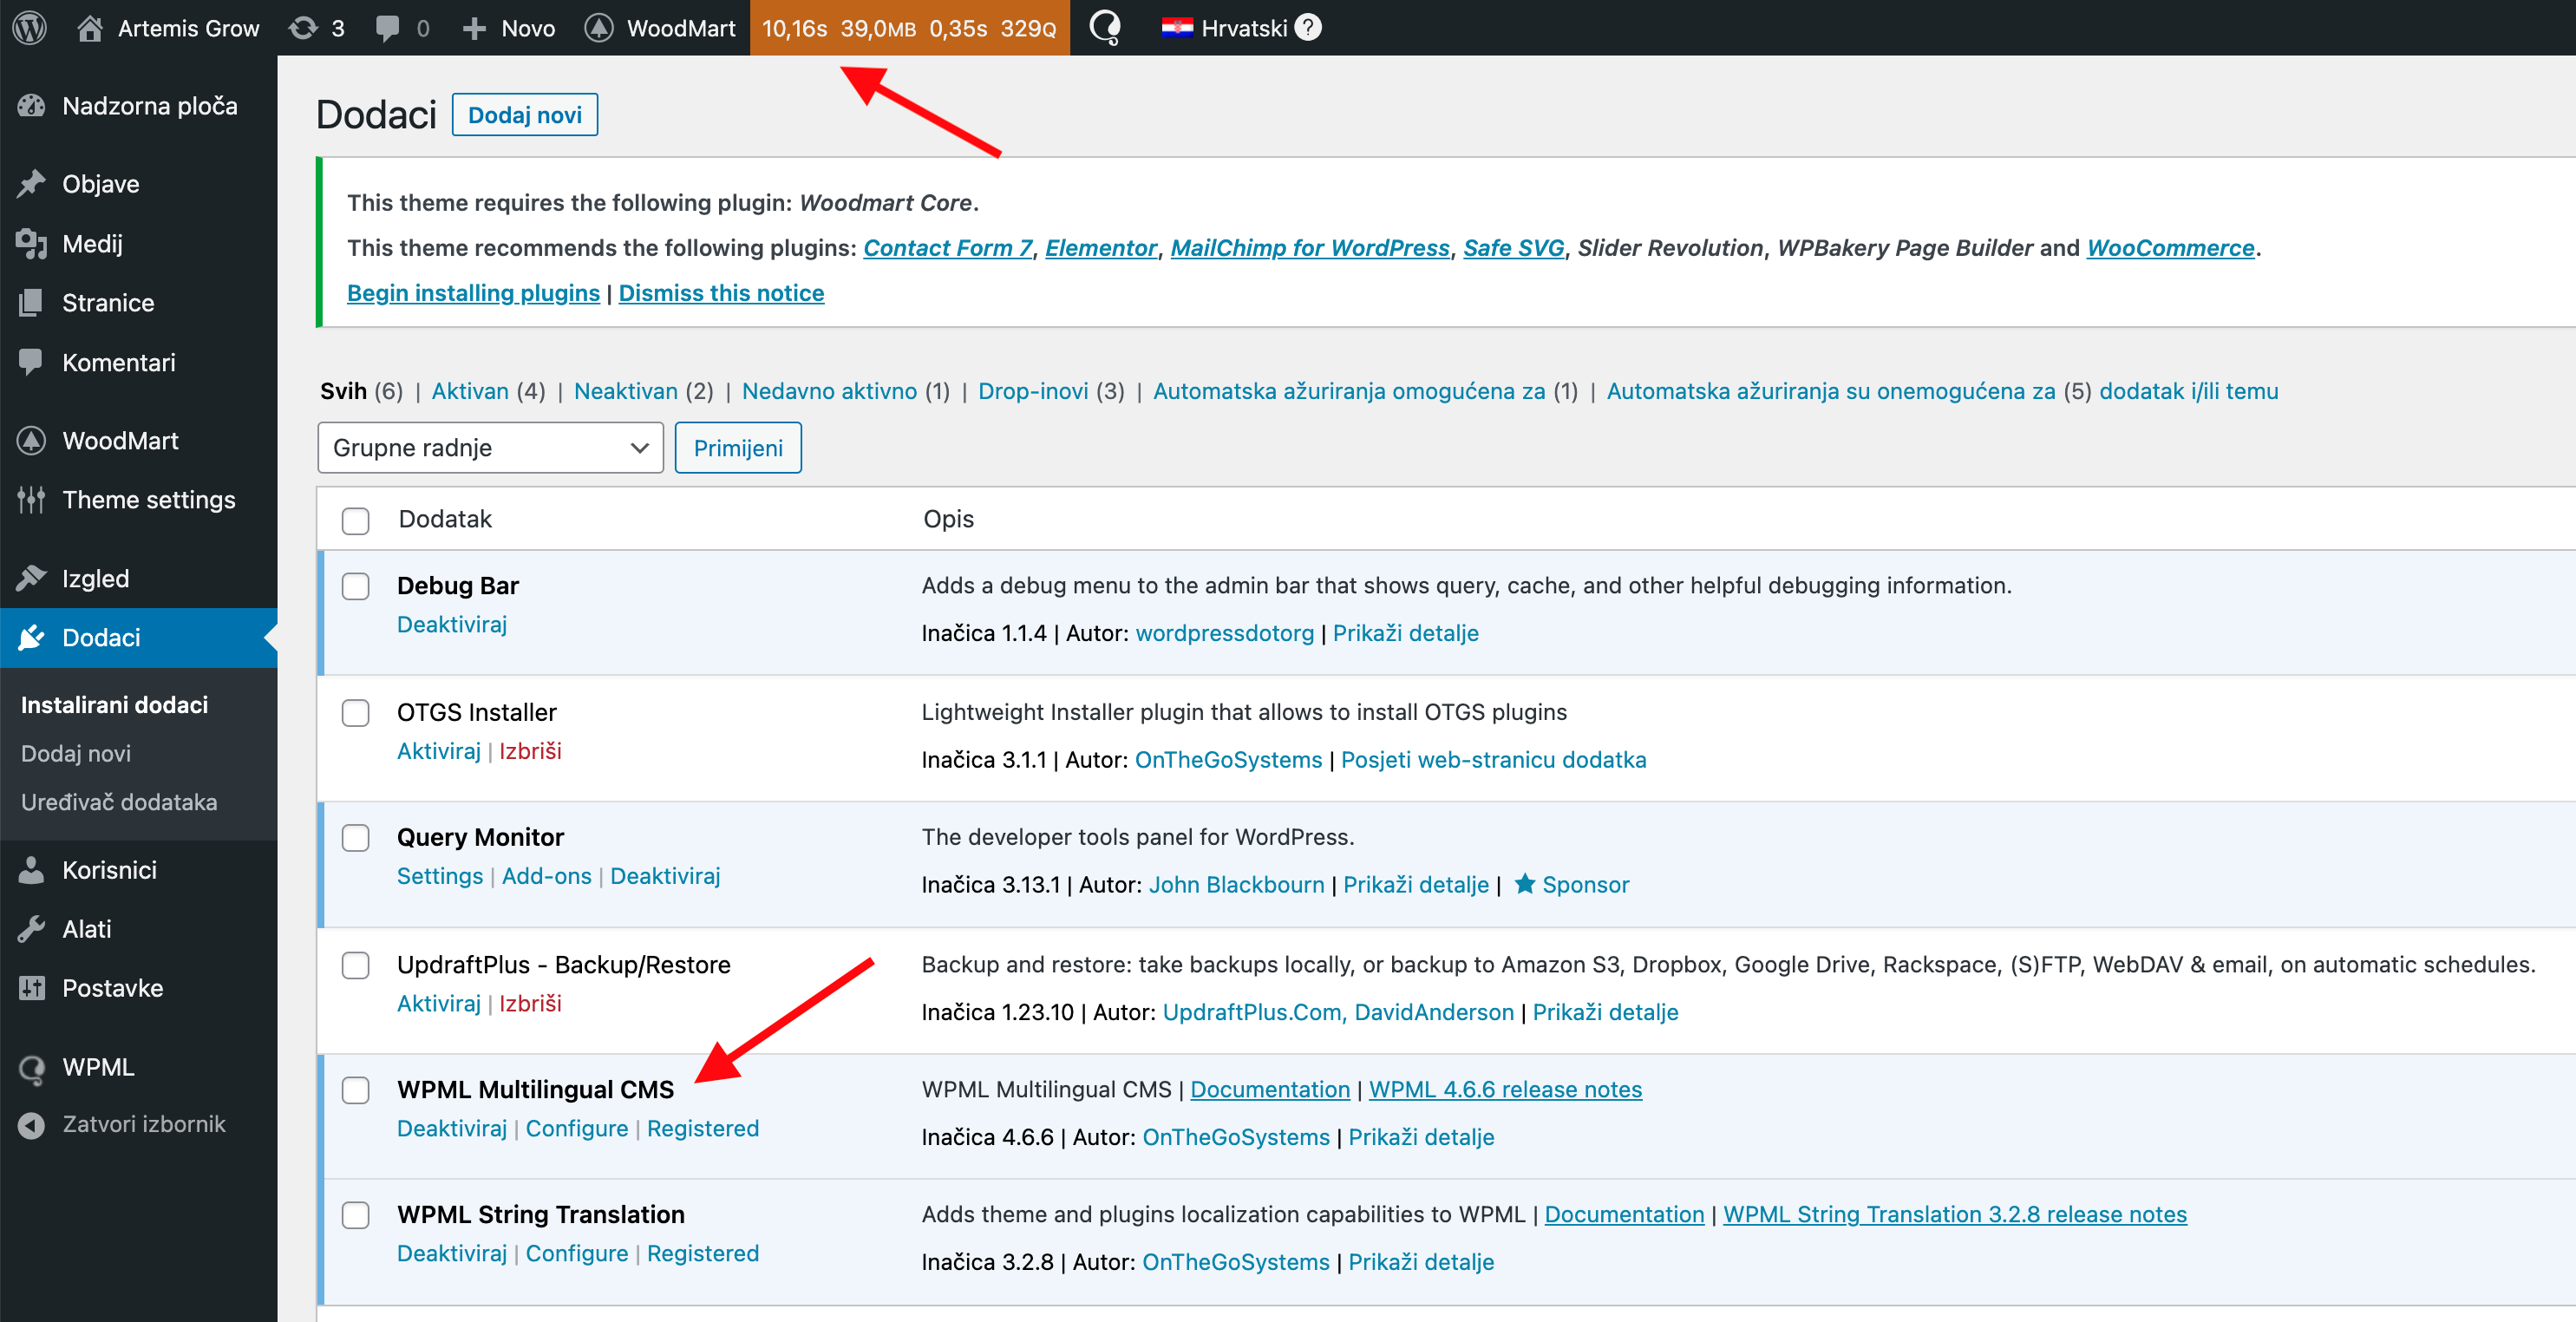Open Contact Form 7 link in notice
Viewport: 2576px width, 1322px height.
tap(947, 248)
